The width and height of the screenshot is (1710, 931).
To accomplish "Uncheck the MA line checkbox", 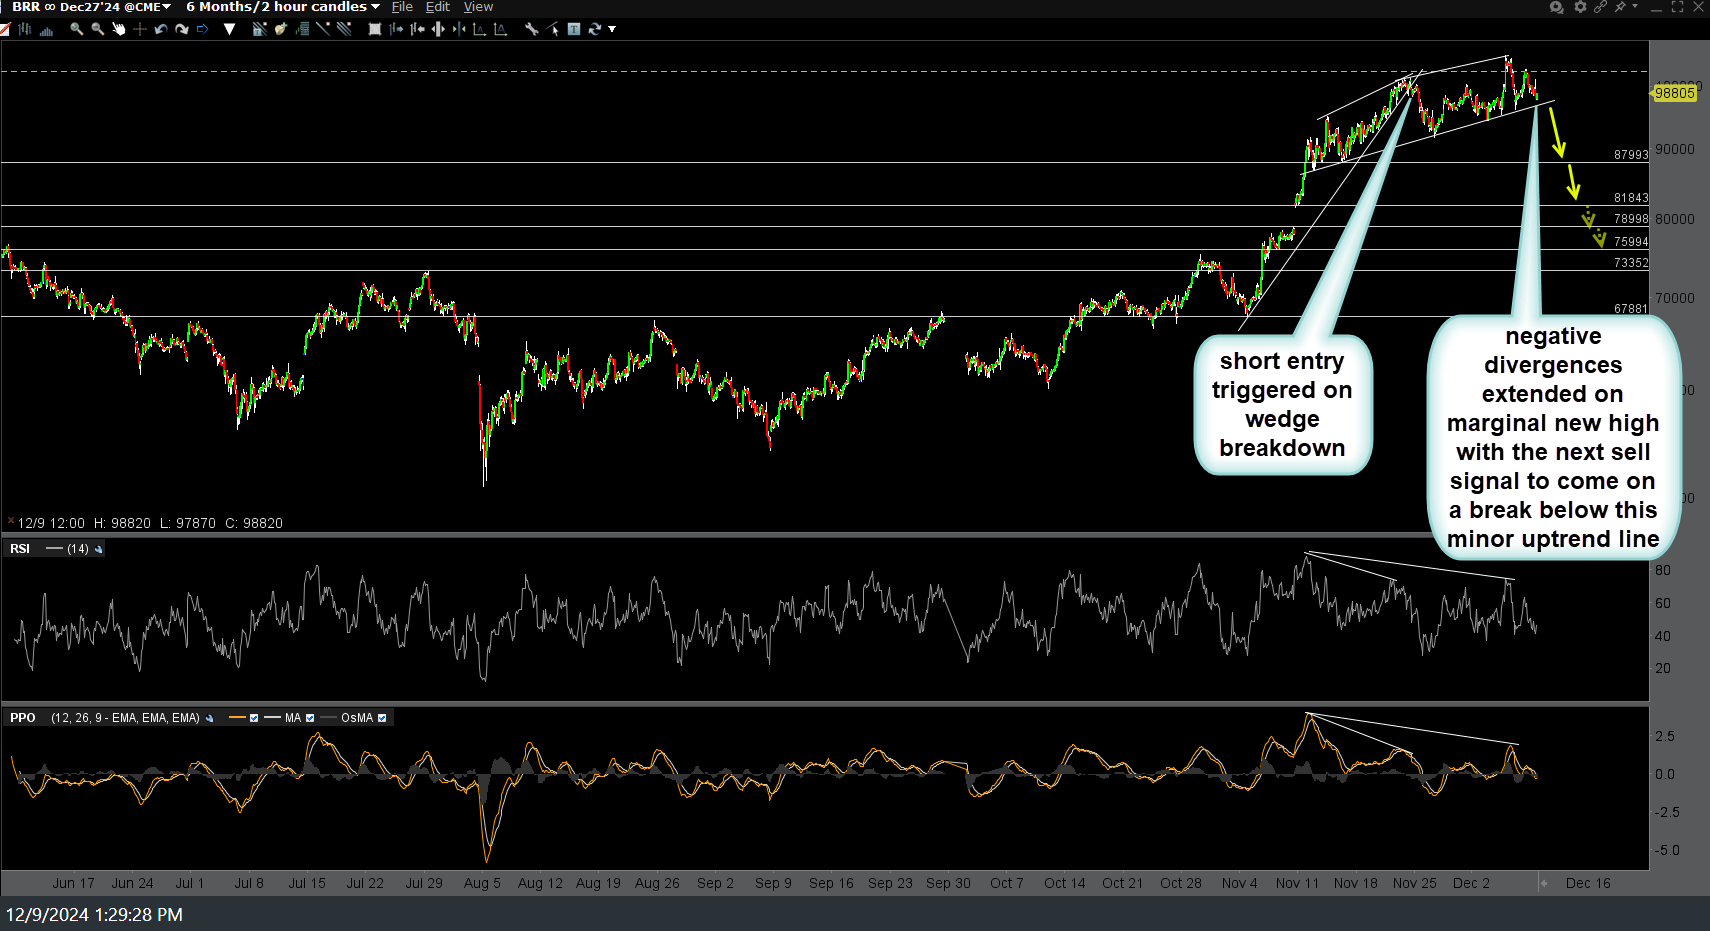I will (310, 718).
